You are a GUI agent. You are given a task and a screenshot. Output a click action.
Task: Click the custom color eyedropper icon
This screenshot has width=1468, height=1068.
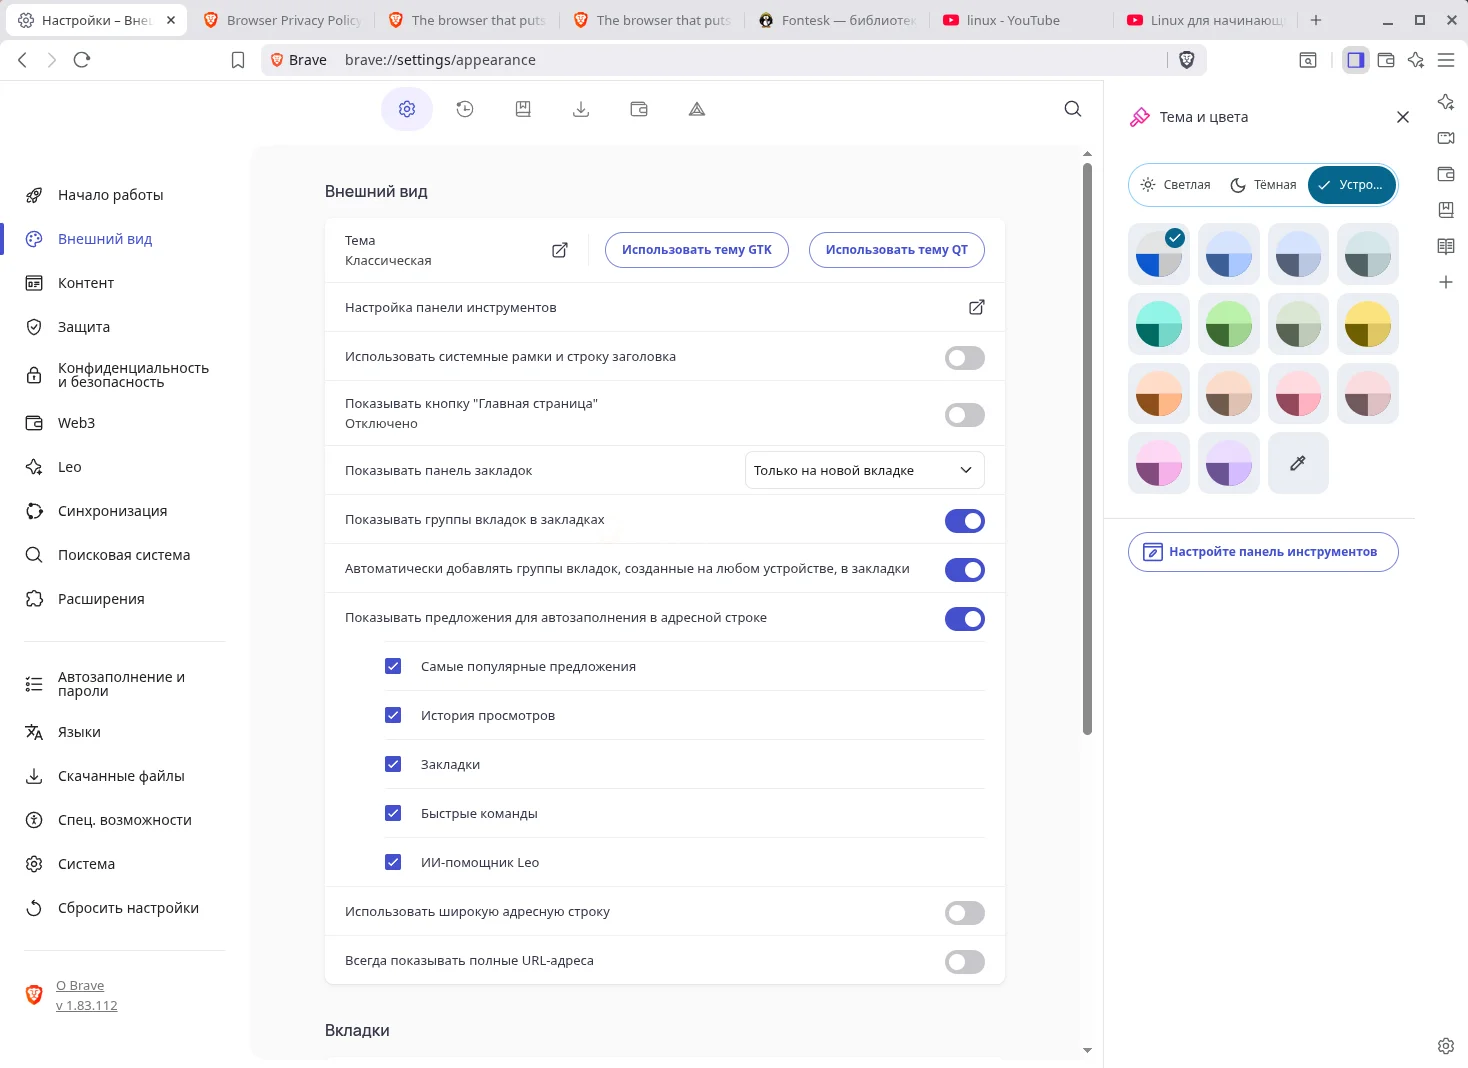pos(1298,463)
